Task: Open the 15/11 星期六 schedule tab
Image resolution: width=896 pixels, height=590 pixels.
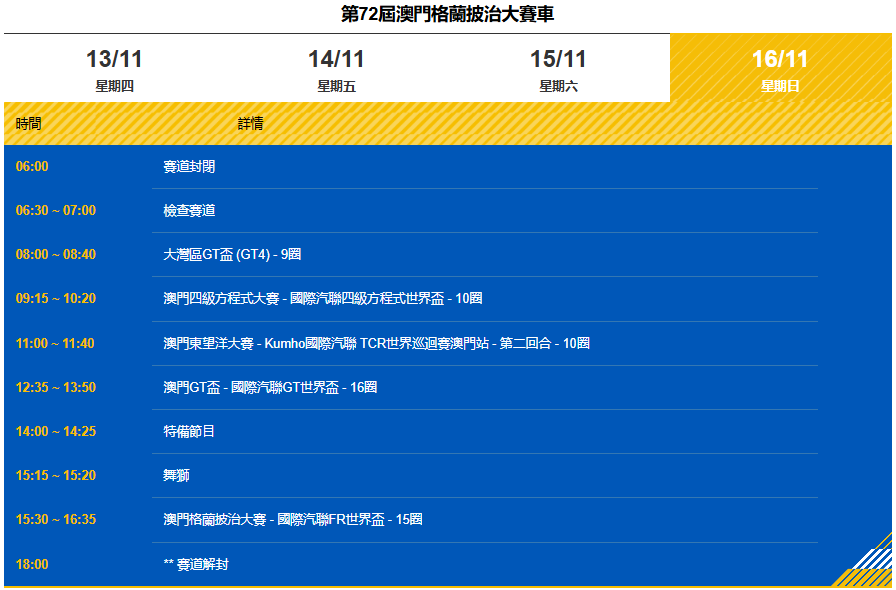Action: click(x=558, y=69)
